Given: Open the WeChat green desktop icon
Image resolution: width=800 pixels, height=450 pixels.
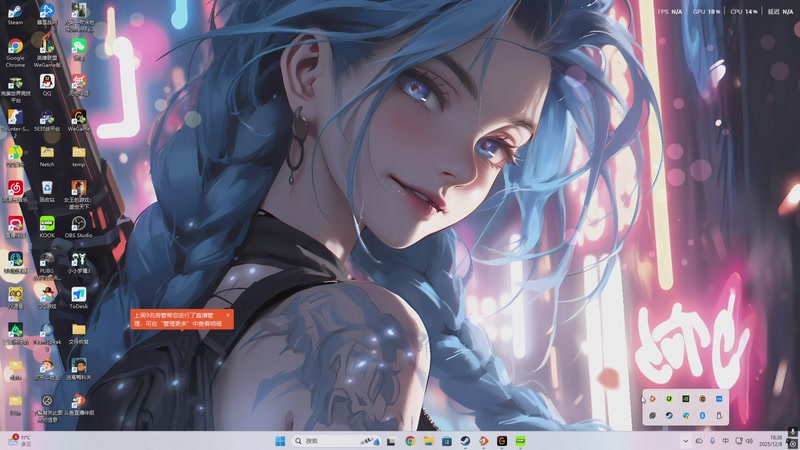Looking at the screenshot, I should click(x=79, y=49).
